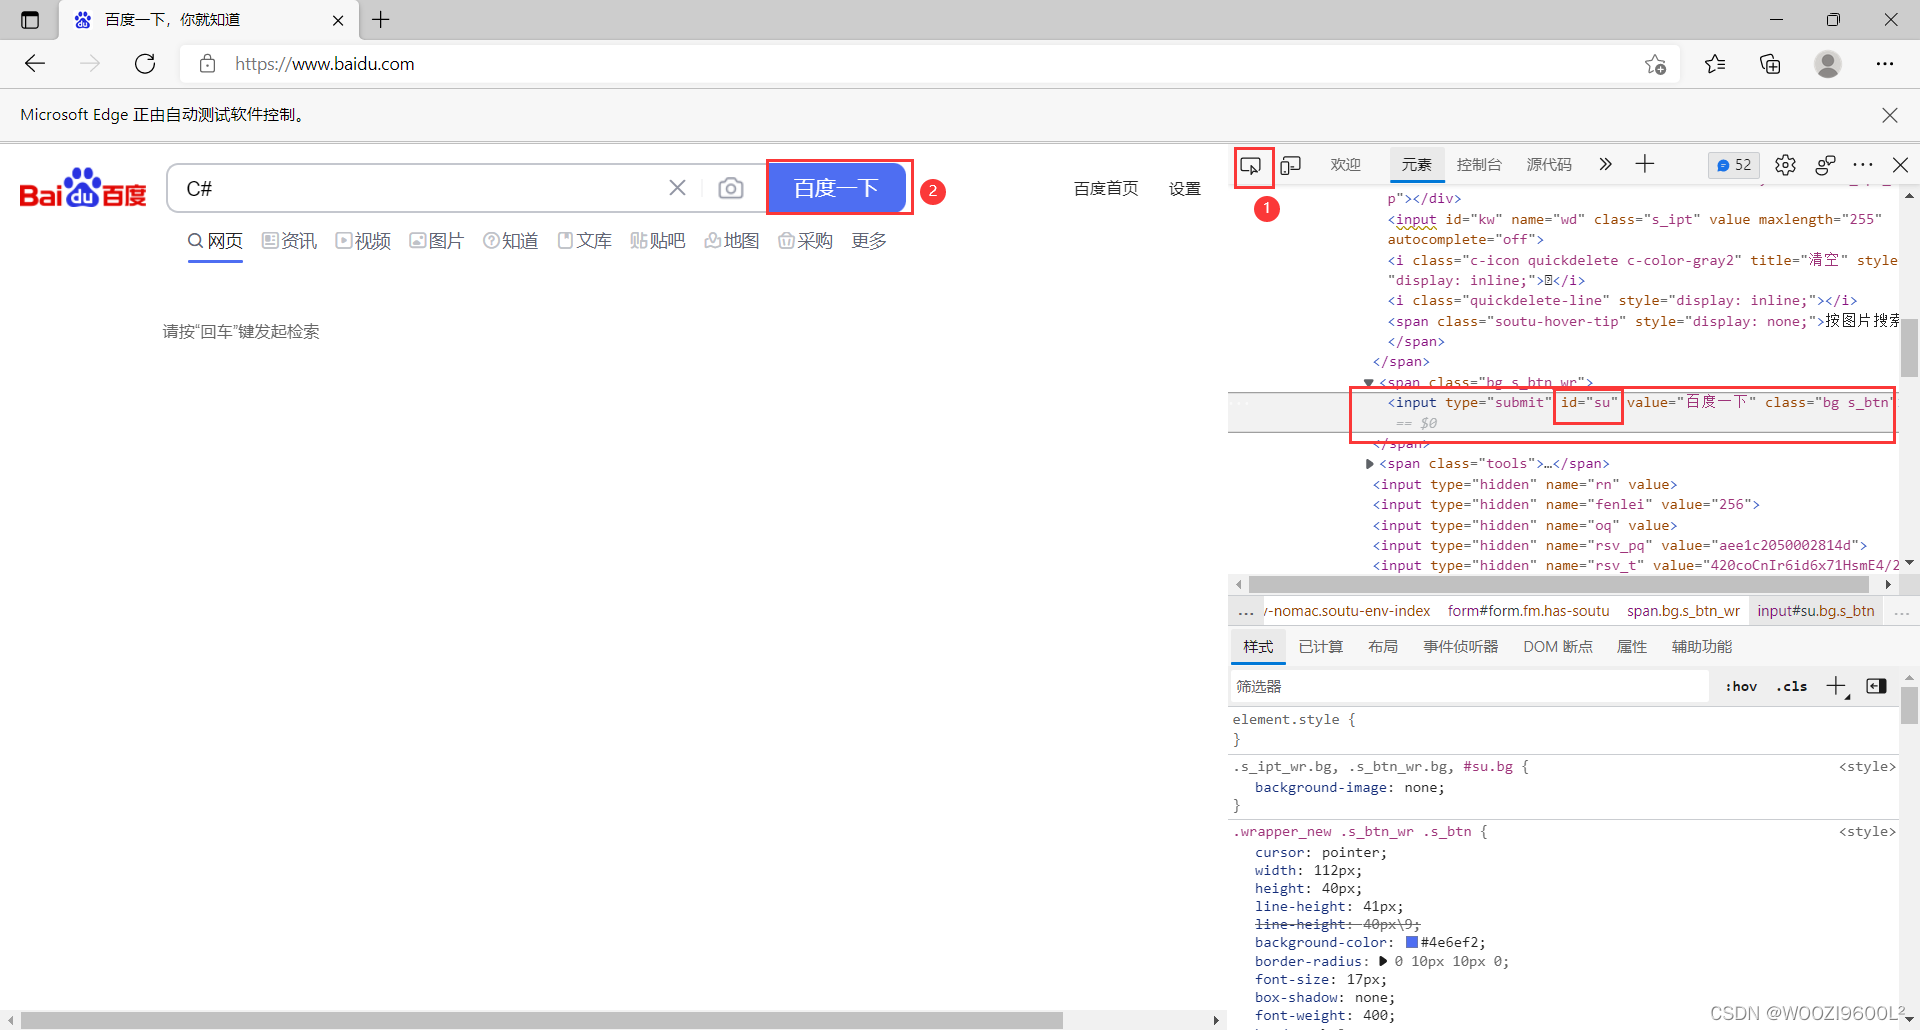Open the collections icon
Image resolution: width=1920 pixels, height=1030 pixels.
(x=1771, y=64)
